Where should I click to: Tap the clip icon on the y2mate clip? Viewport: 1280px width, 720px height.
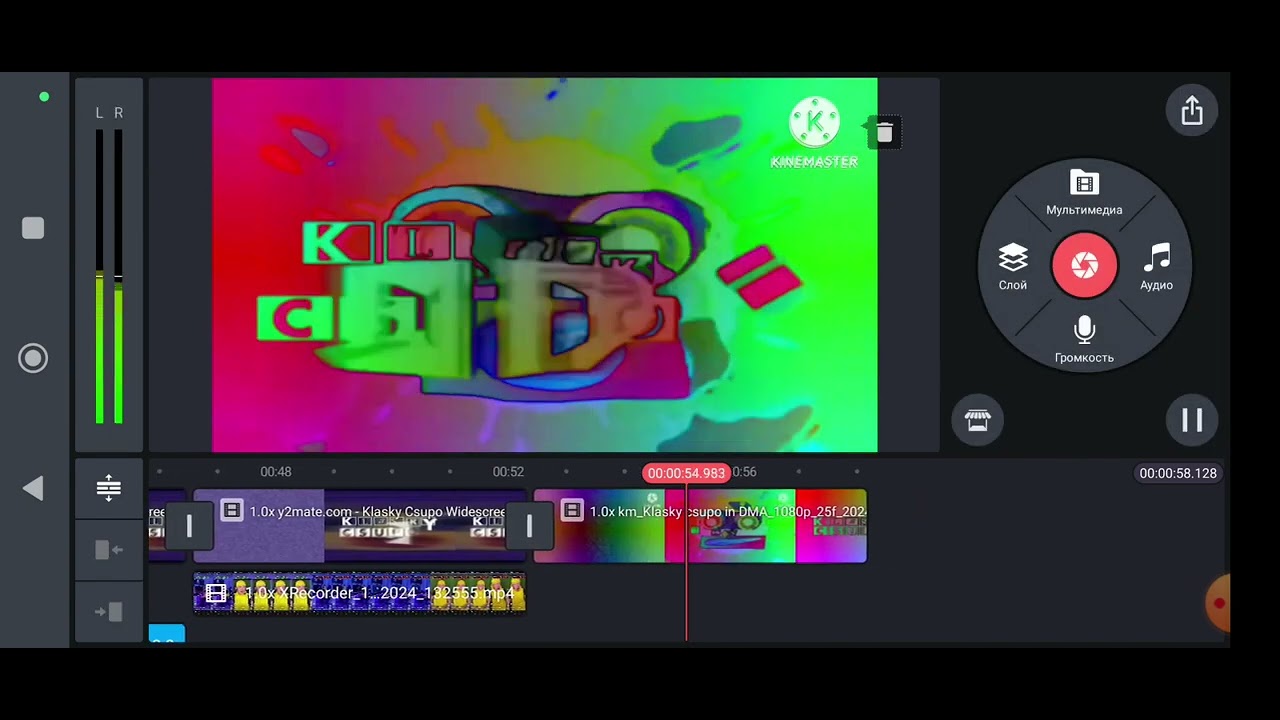point(231,511)
